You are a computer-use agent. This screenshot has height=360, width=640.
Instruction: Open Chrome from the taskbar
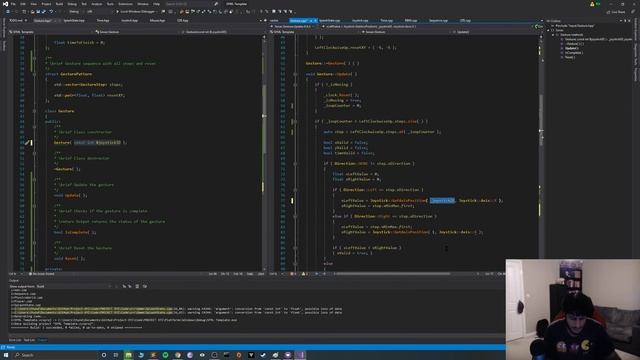178,355
